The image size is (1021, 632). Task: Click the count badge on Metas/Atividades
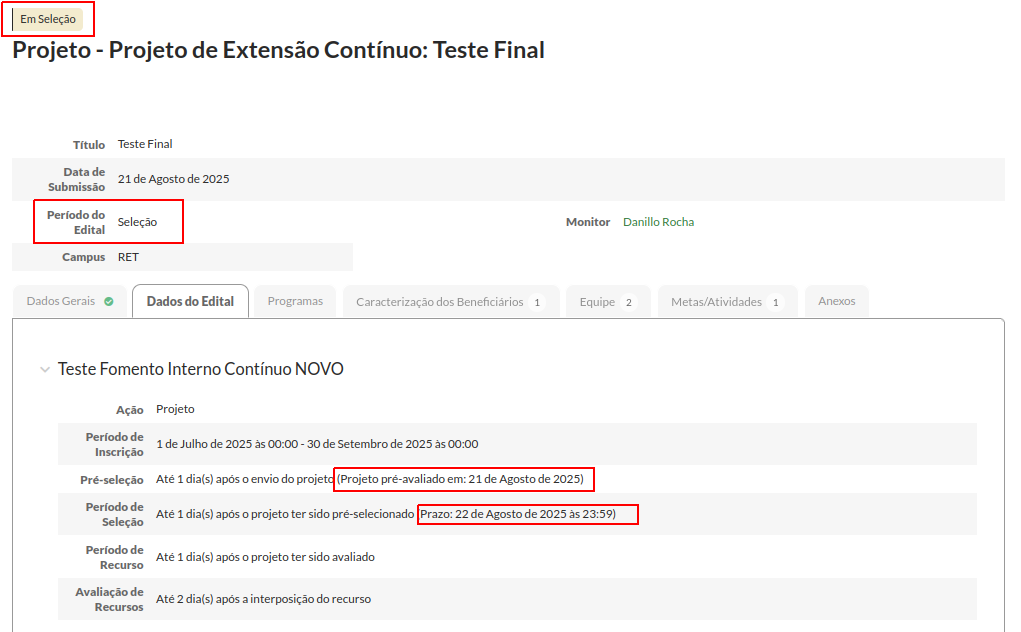tap(775, 302)
